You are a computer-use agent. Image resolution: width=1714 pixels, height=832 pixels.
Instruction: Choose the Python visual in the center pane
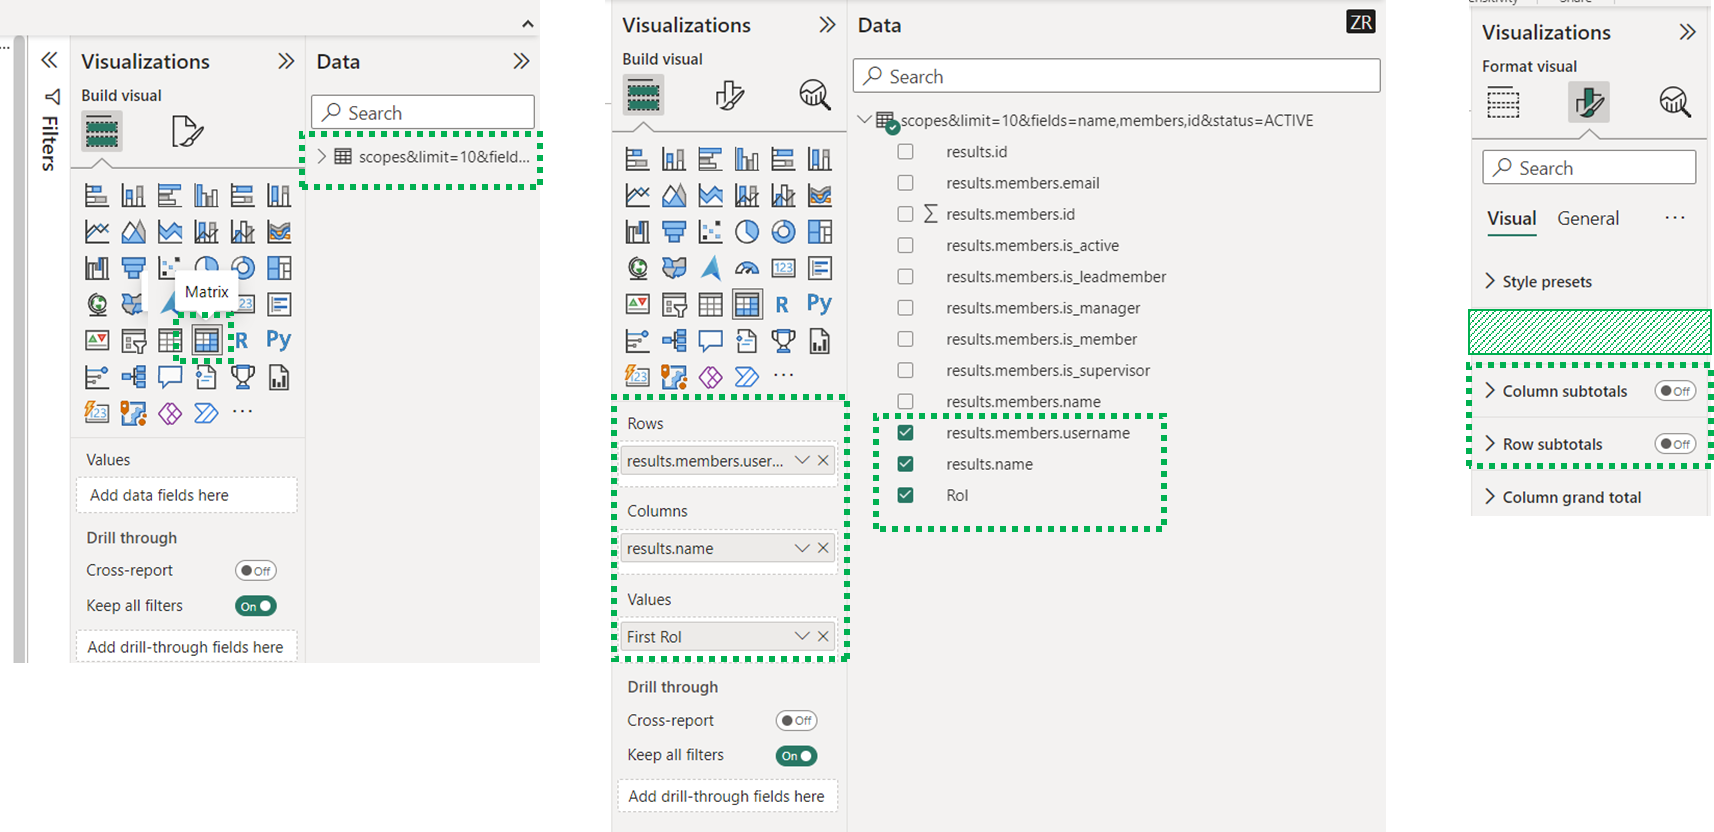[819, 304]
